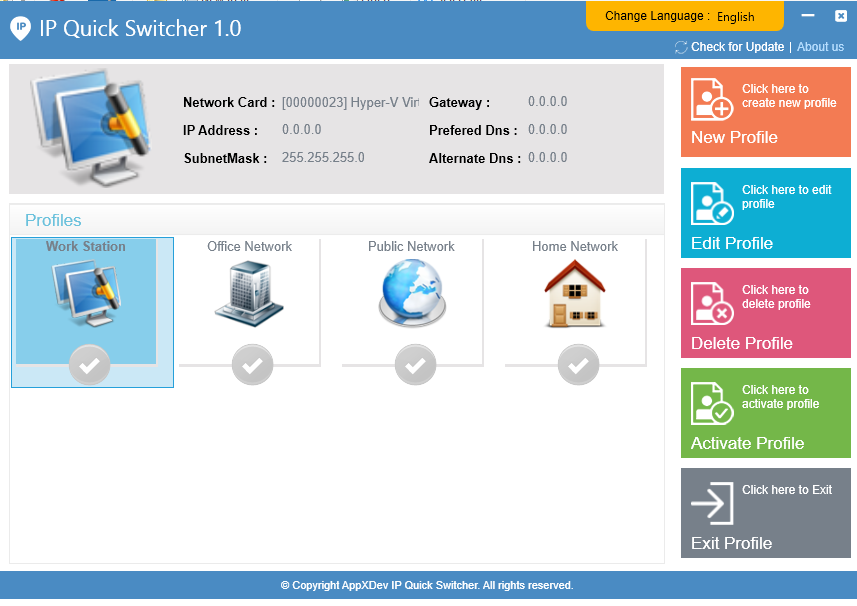Image resolution: width=857 pixels, height=606 pixels.
Task: Expand the Profiles section header
Action: pyautogui.click(x=52, y=220)
